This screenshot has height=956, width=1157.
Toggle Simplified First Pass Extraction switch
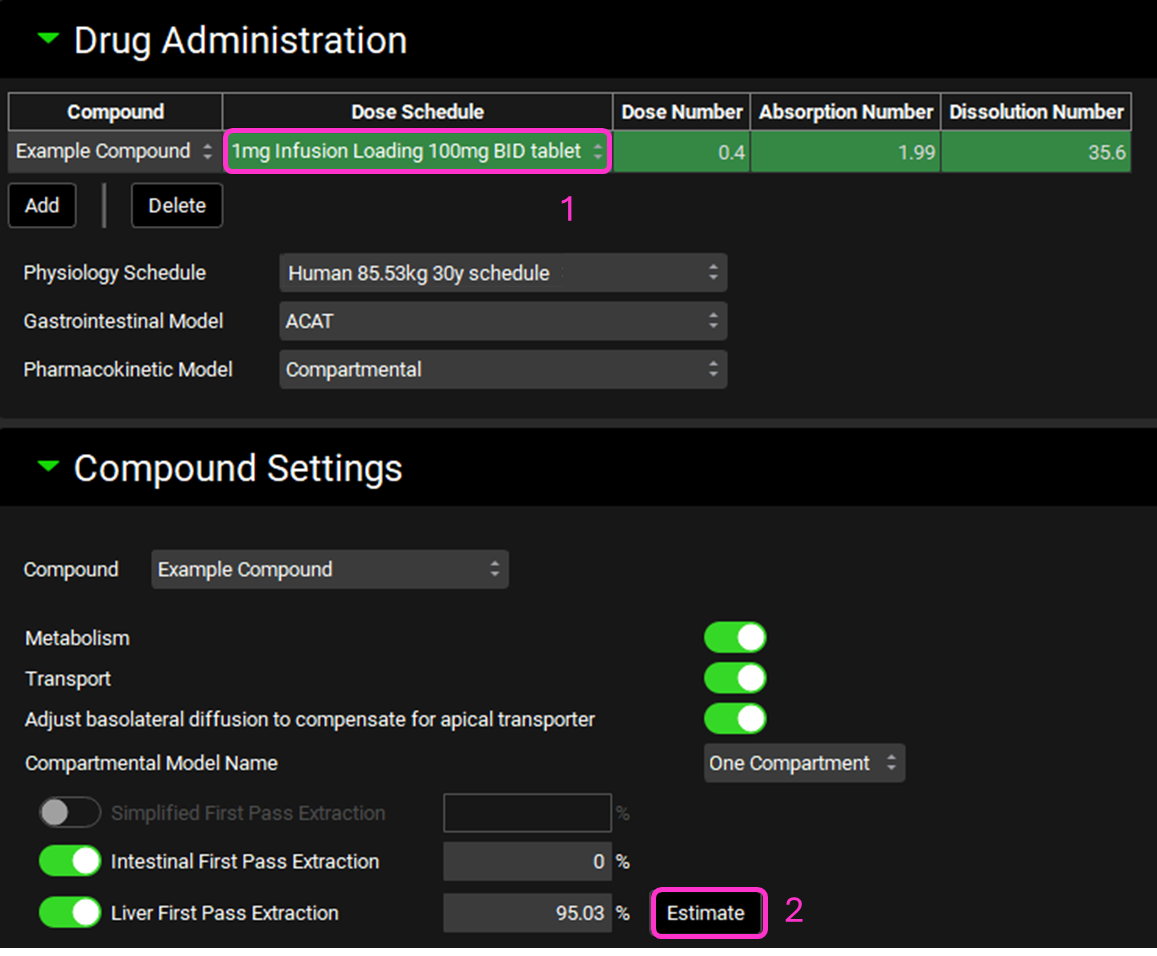click(70, 813)
